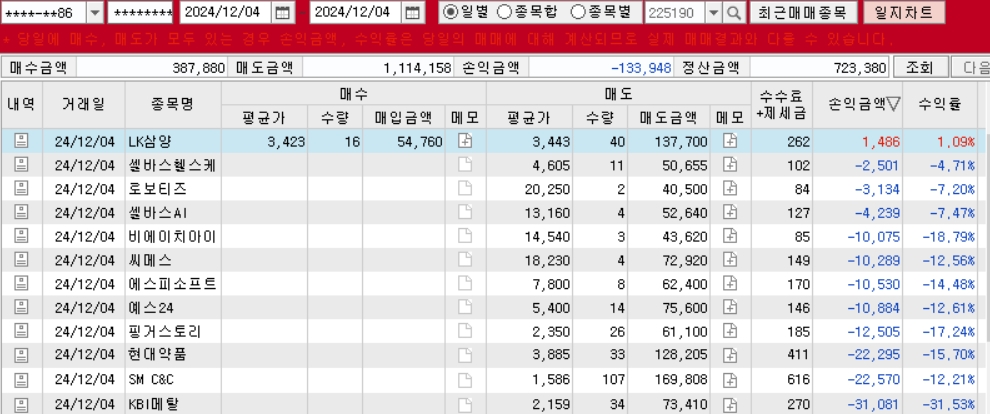Add sell memo for 에스피소프트
Screen dimensions: 990x414
coord(730,284)
